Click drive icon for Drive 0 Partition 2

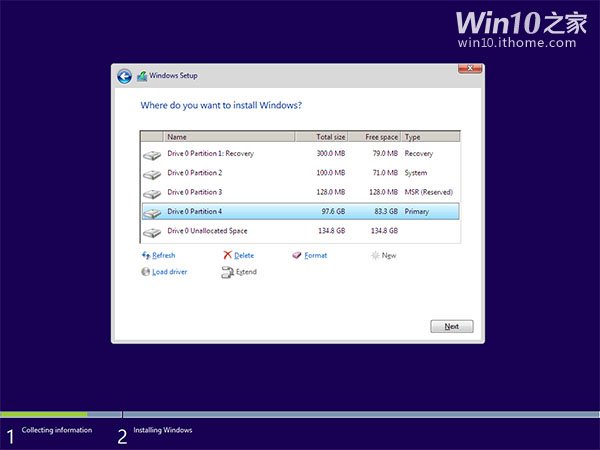click(152, 175)
